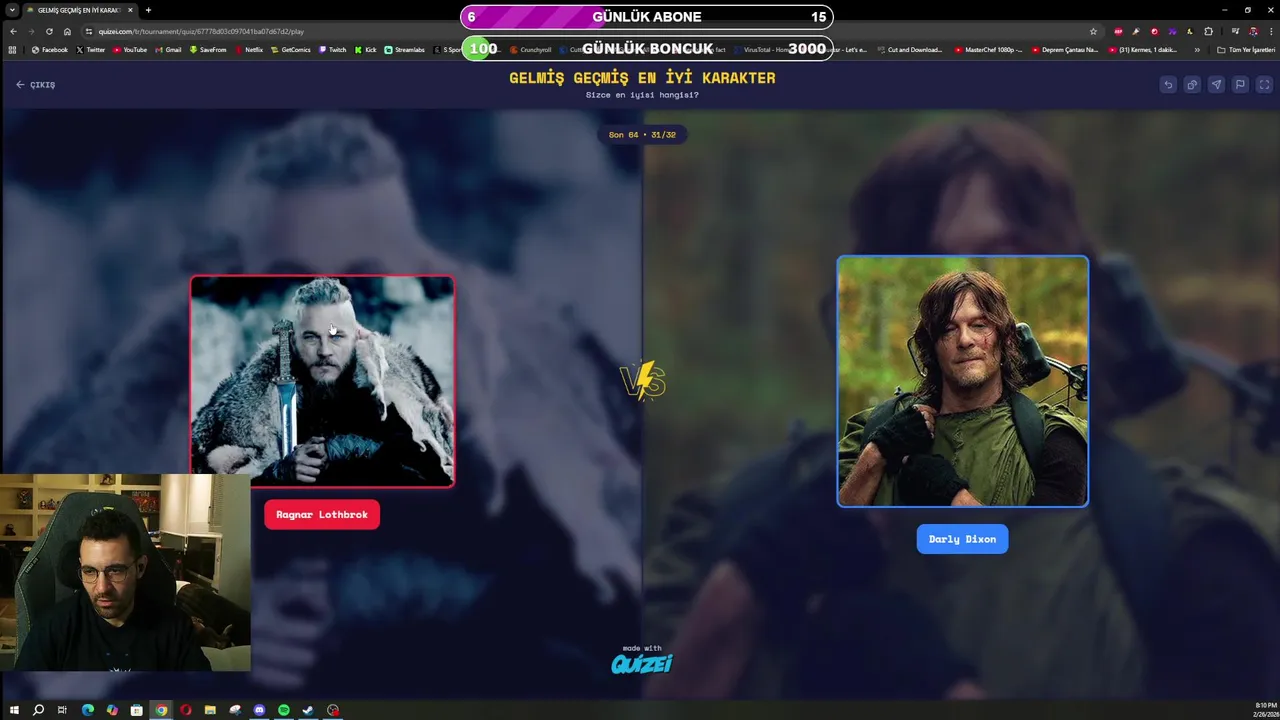The width and height of the screenshot is (1280, 720).
Task: Open Deprem Çantası bookmark
Action: pyautogui.click(x=1067, y=50)
